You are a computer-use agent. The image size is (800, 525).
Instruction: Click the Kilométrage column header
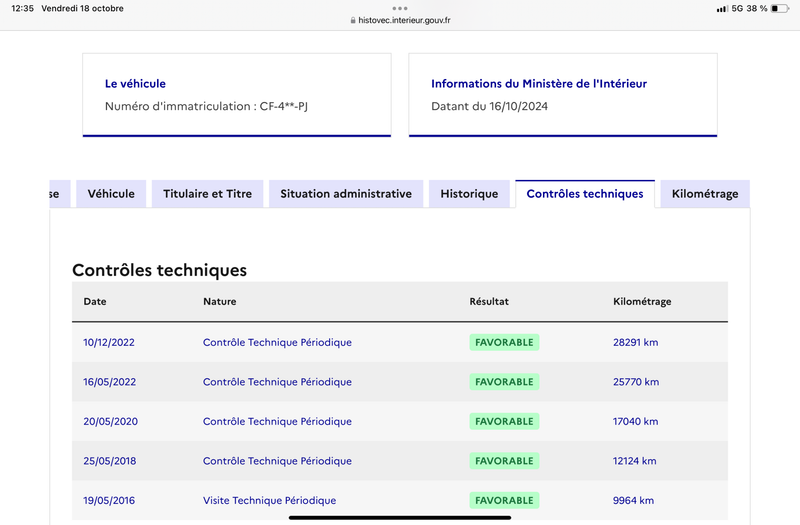(642, 302)
